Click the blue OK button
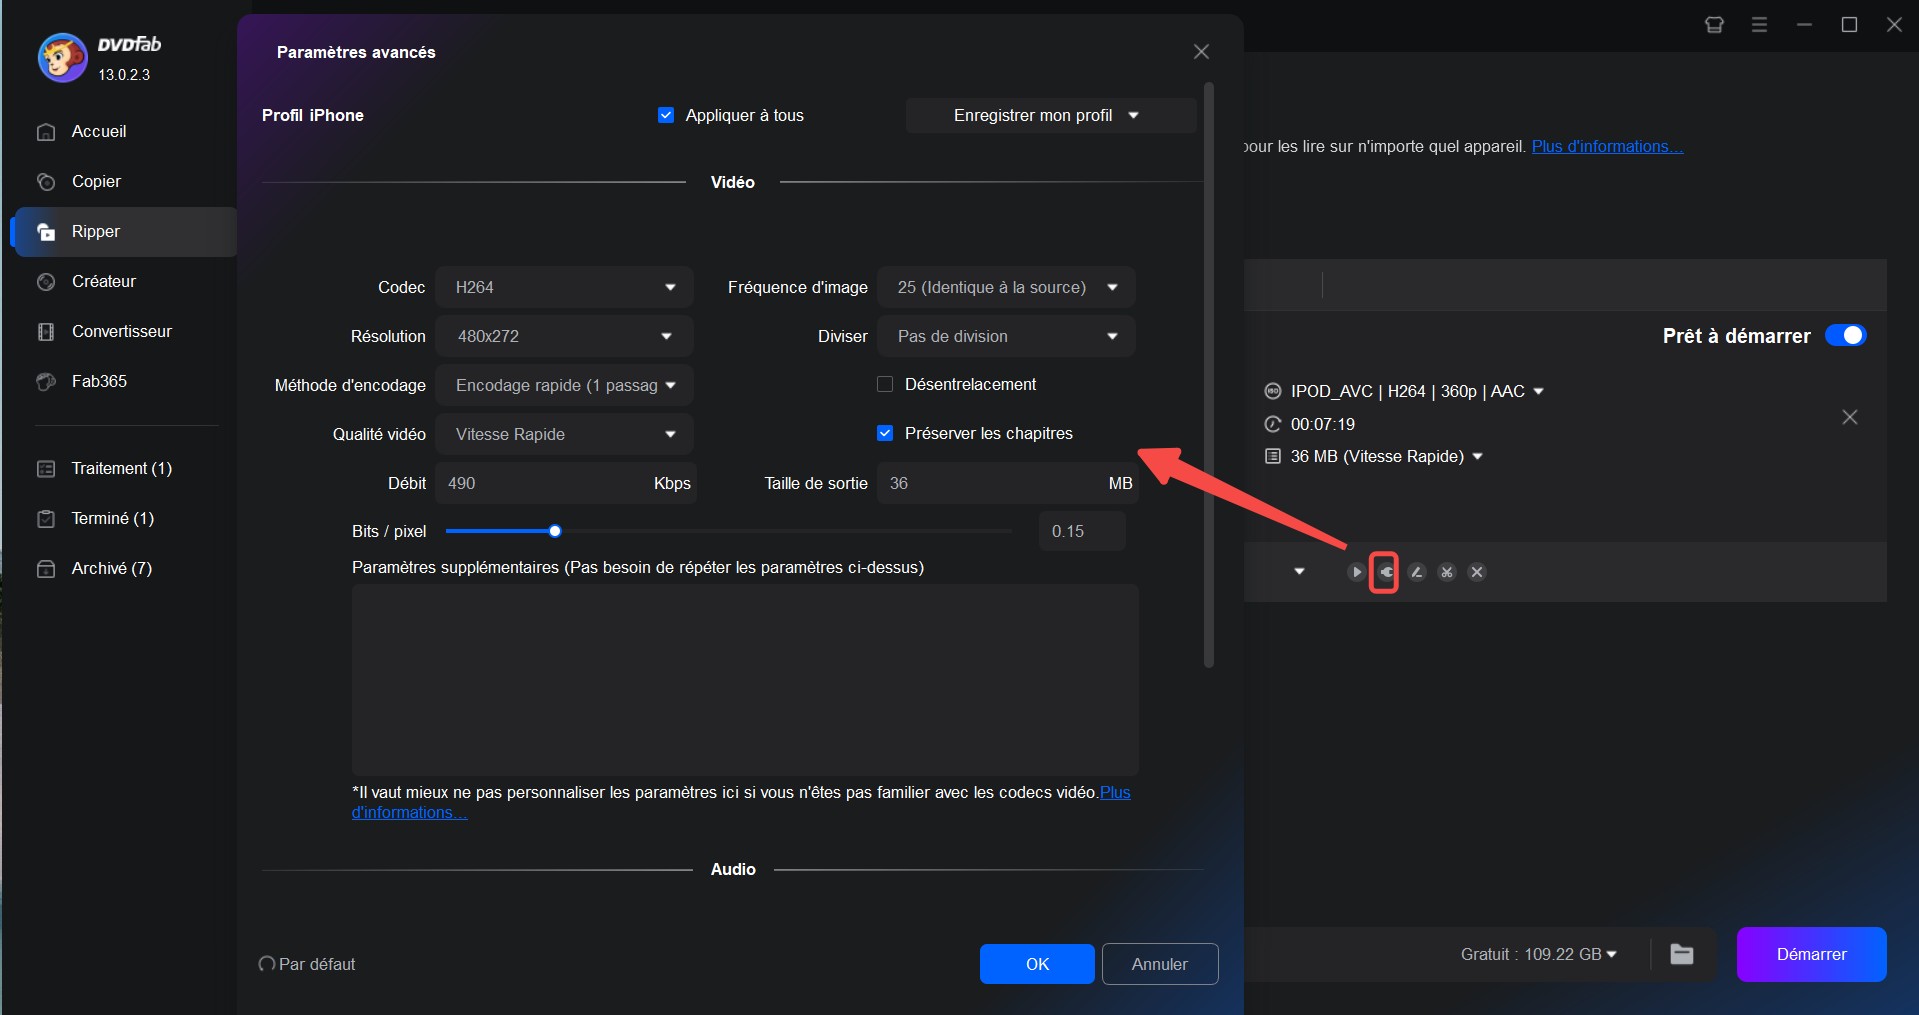Viewport: 1919px width, 1015px height. point(1037,964)
